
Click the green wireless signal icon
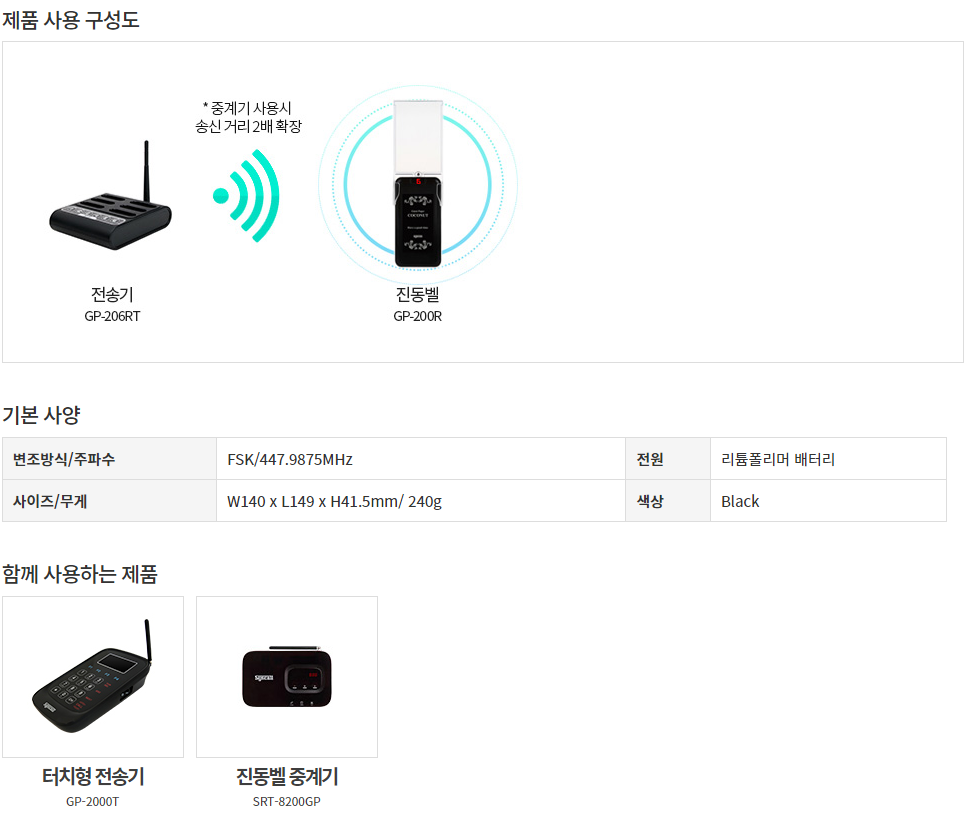tap(246, 196)
